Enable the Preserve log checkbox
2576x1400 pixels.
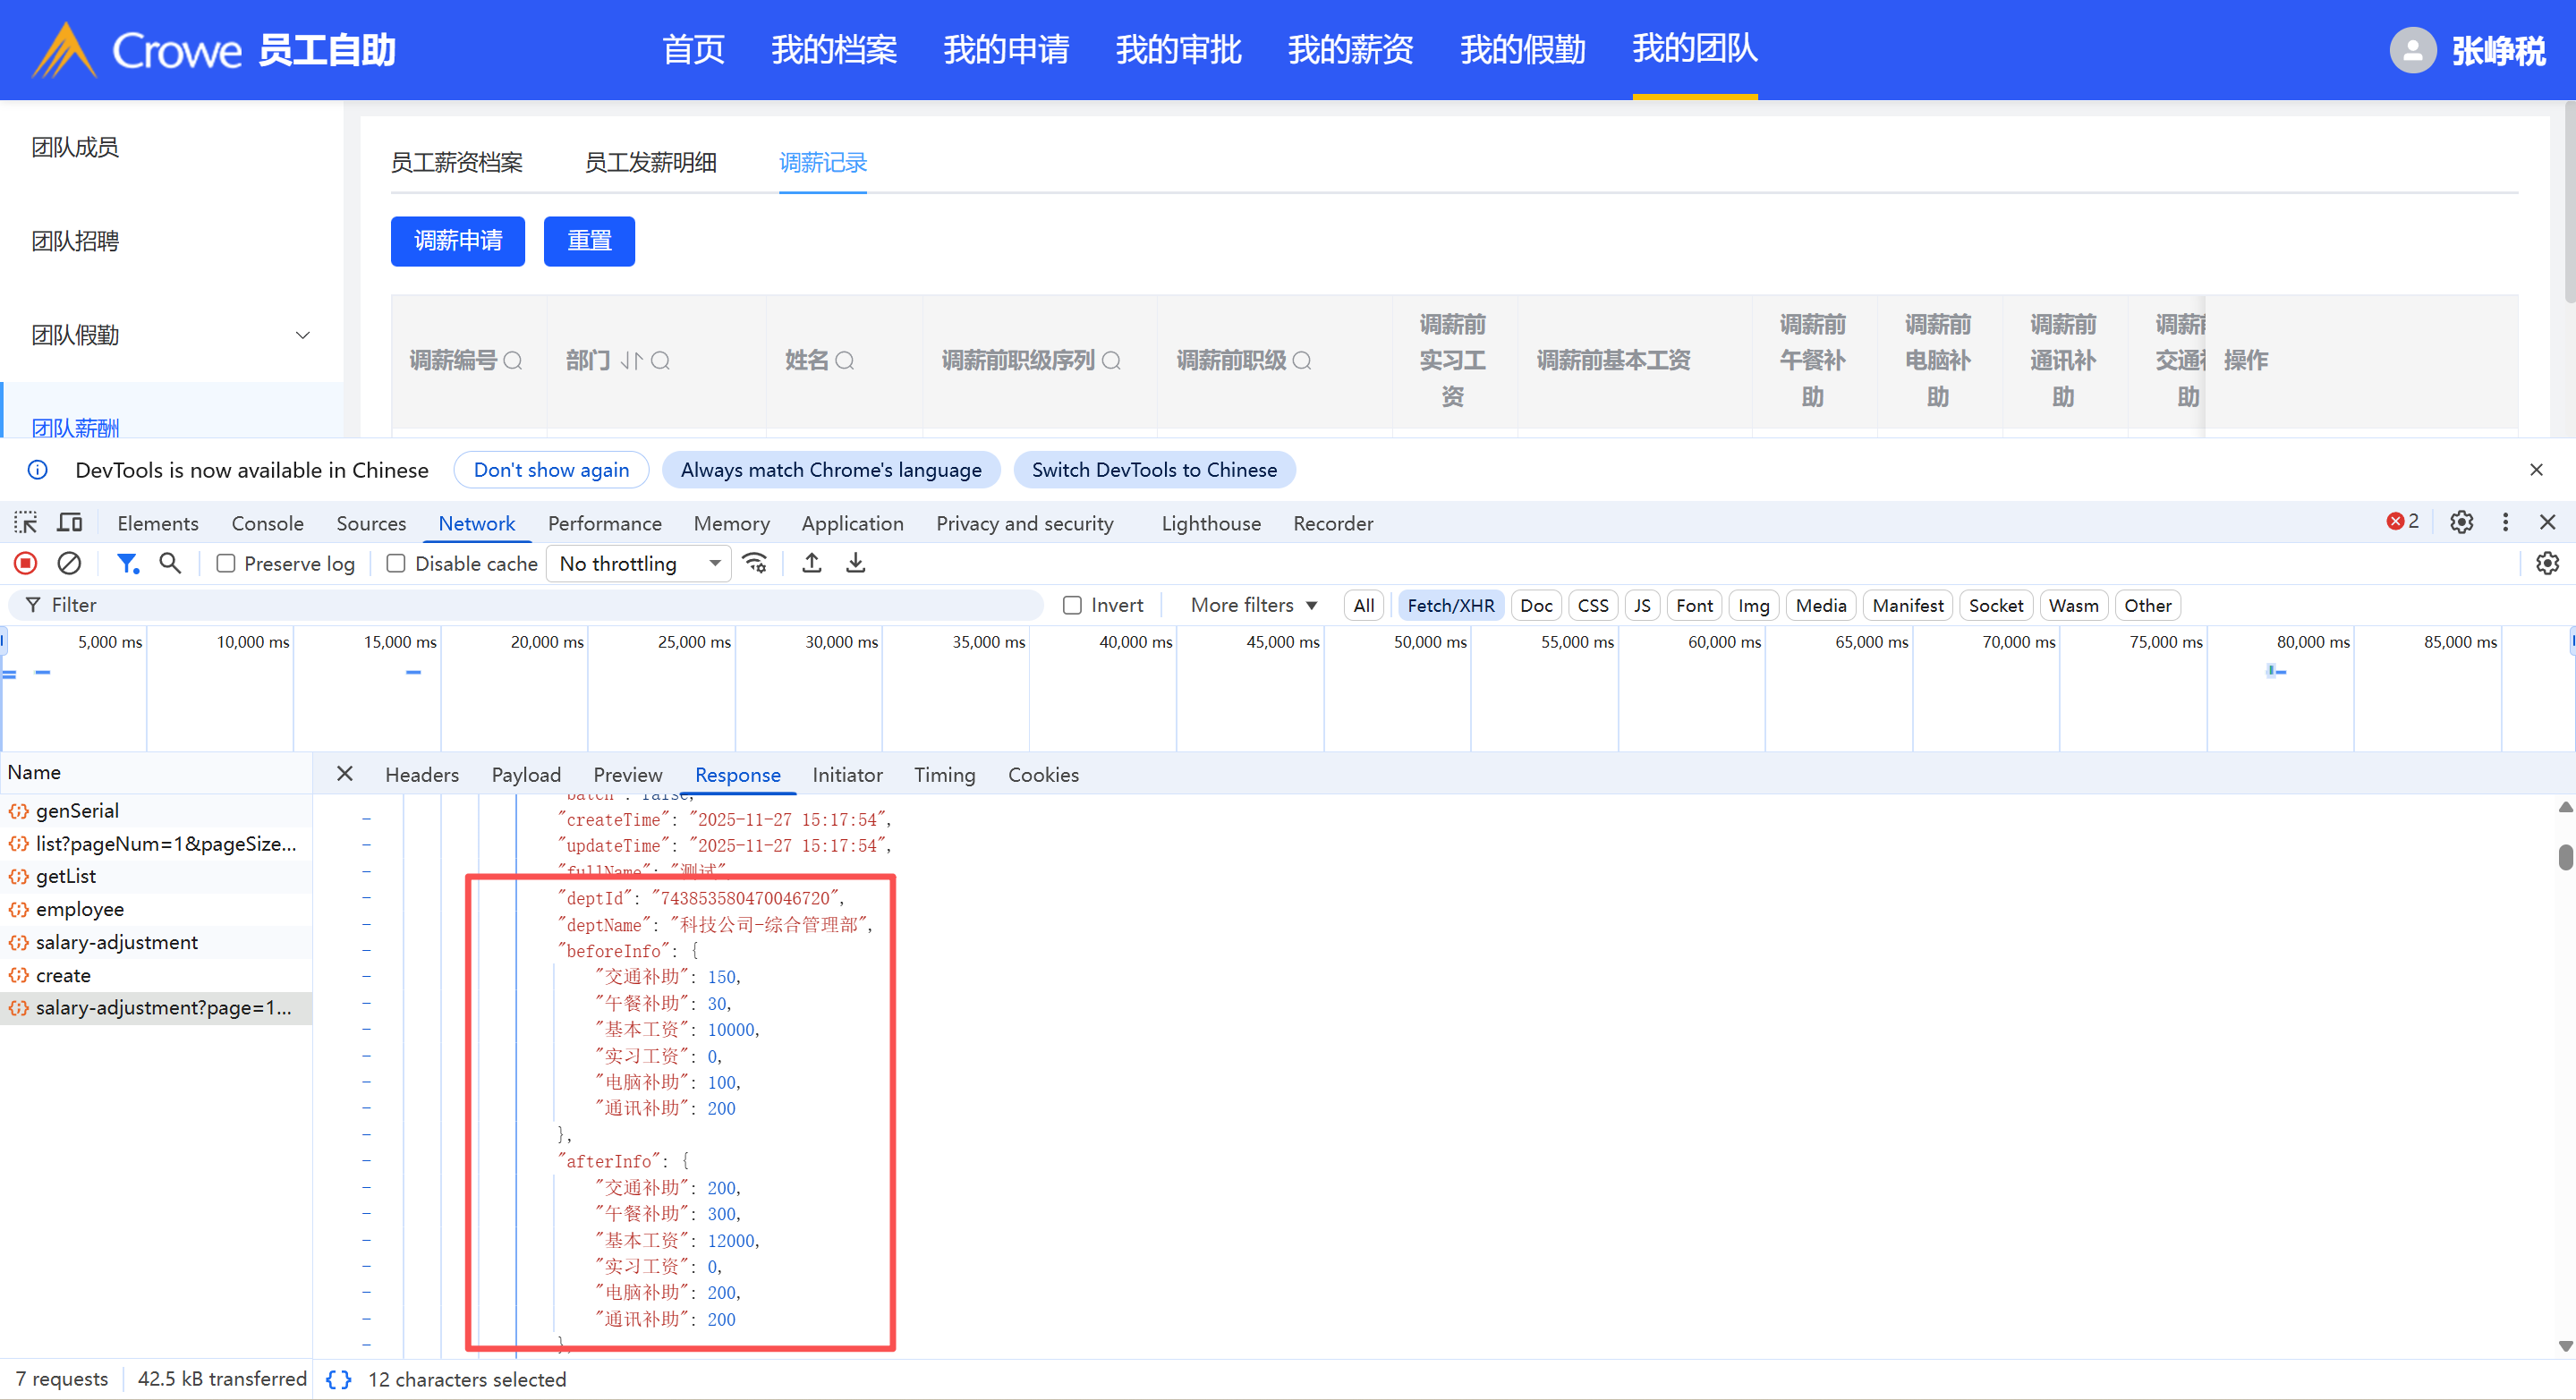click(226, 563)
